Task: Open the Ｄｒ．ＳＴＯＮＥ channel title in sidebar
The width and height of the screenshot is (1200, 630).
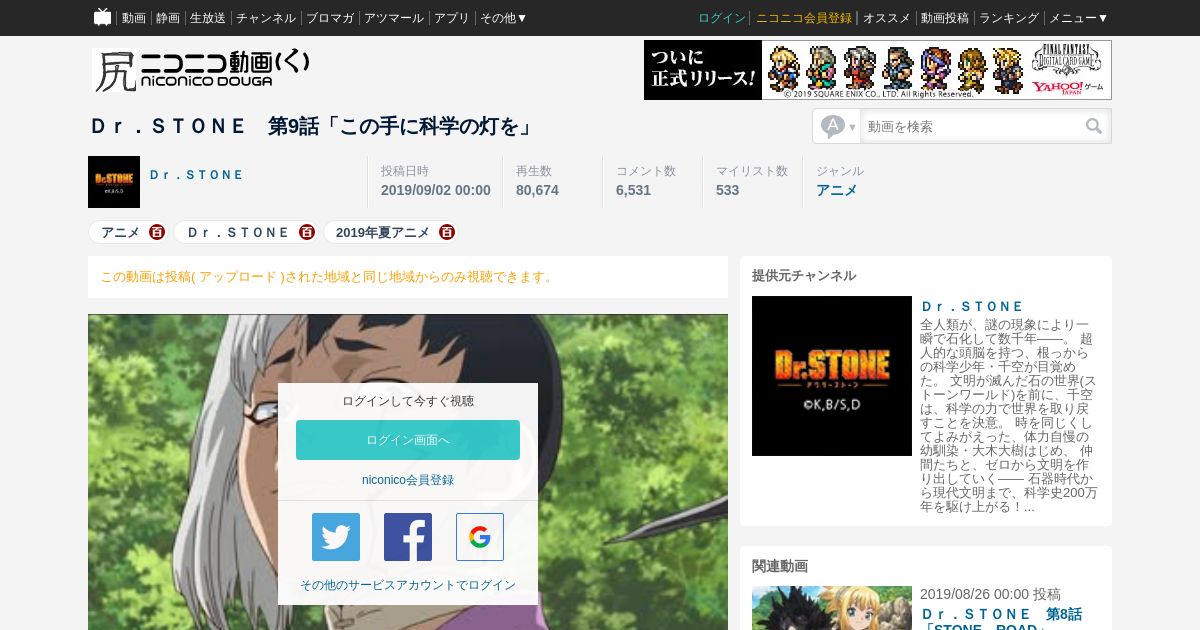Action: click(973, 307)
